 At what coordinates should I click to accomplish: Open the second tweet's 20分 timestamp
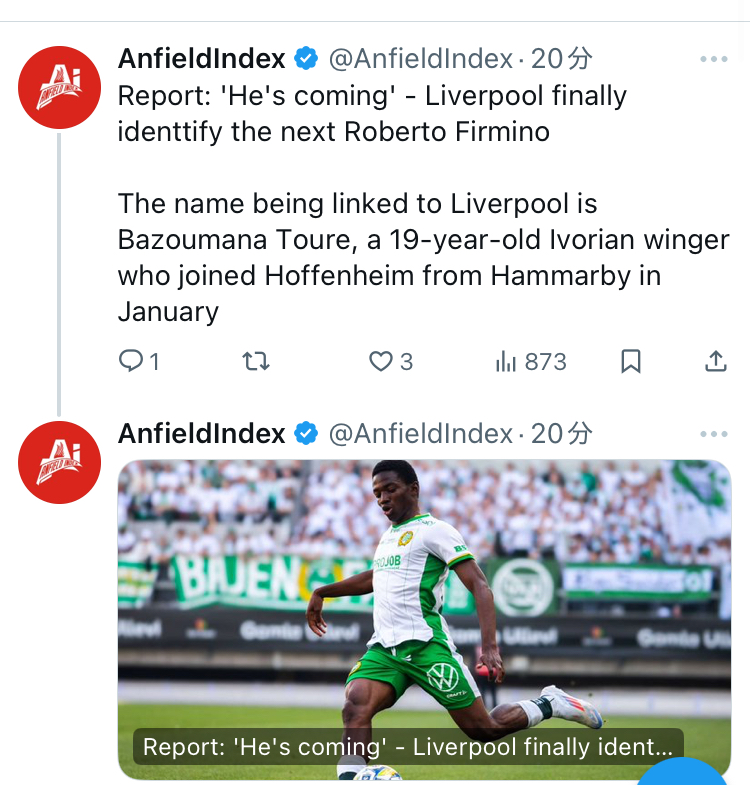point(562,433)
